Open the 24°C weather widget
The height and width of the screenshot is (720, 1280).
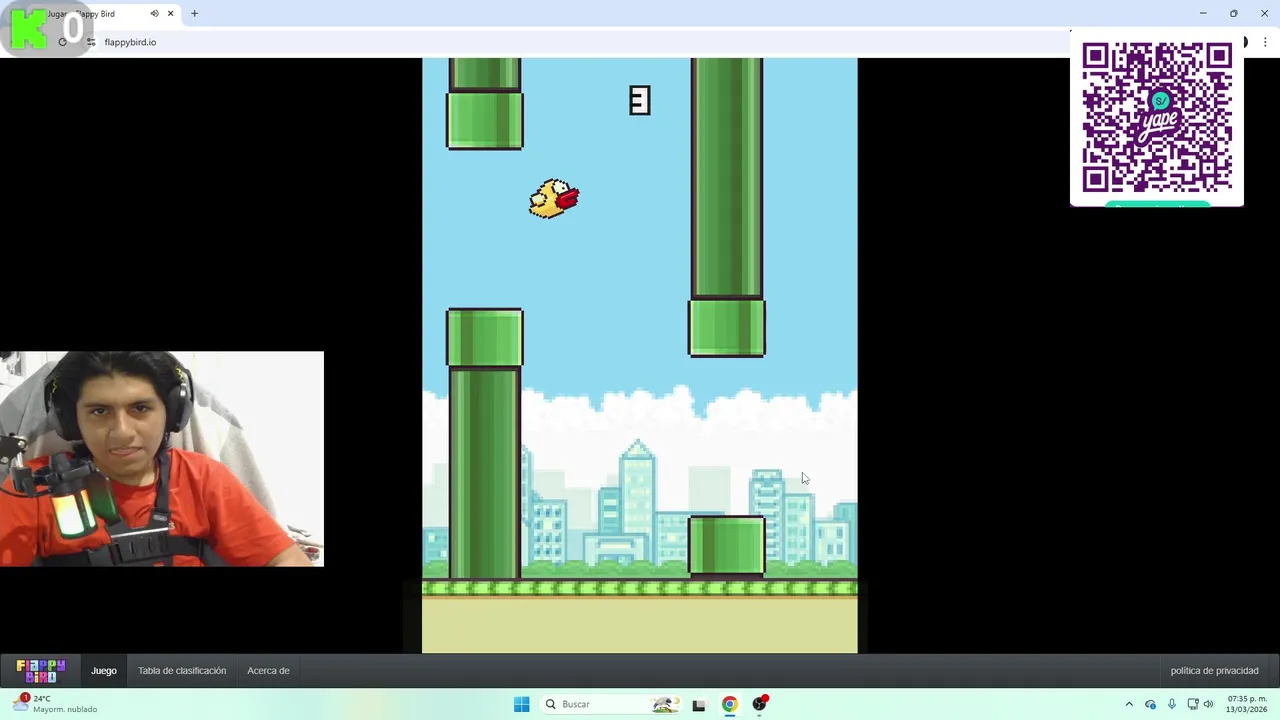tap(57, 704)
